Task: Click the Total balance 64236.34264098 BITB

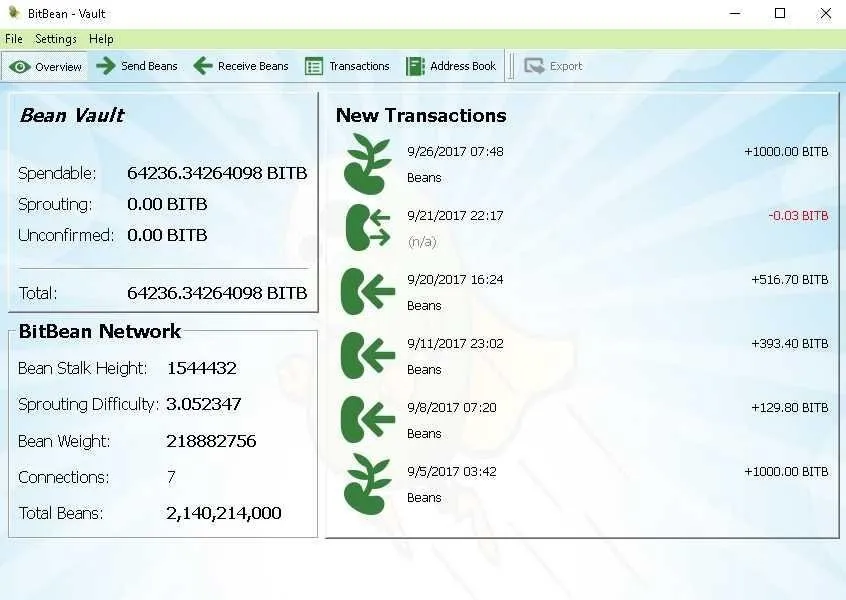Action: (217, 293)
